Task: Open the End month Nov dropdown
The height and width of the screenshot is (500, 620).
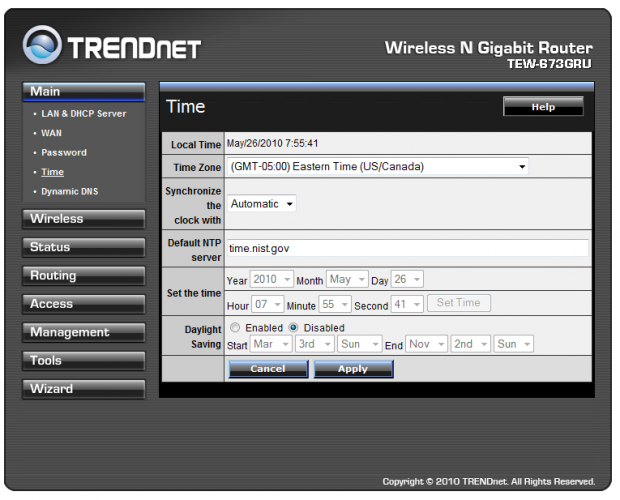Action: [x=427, y=344]
